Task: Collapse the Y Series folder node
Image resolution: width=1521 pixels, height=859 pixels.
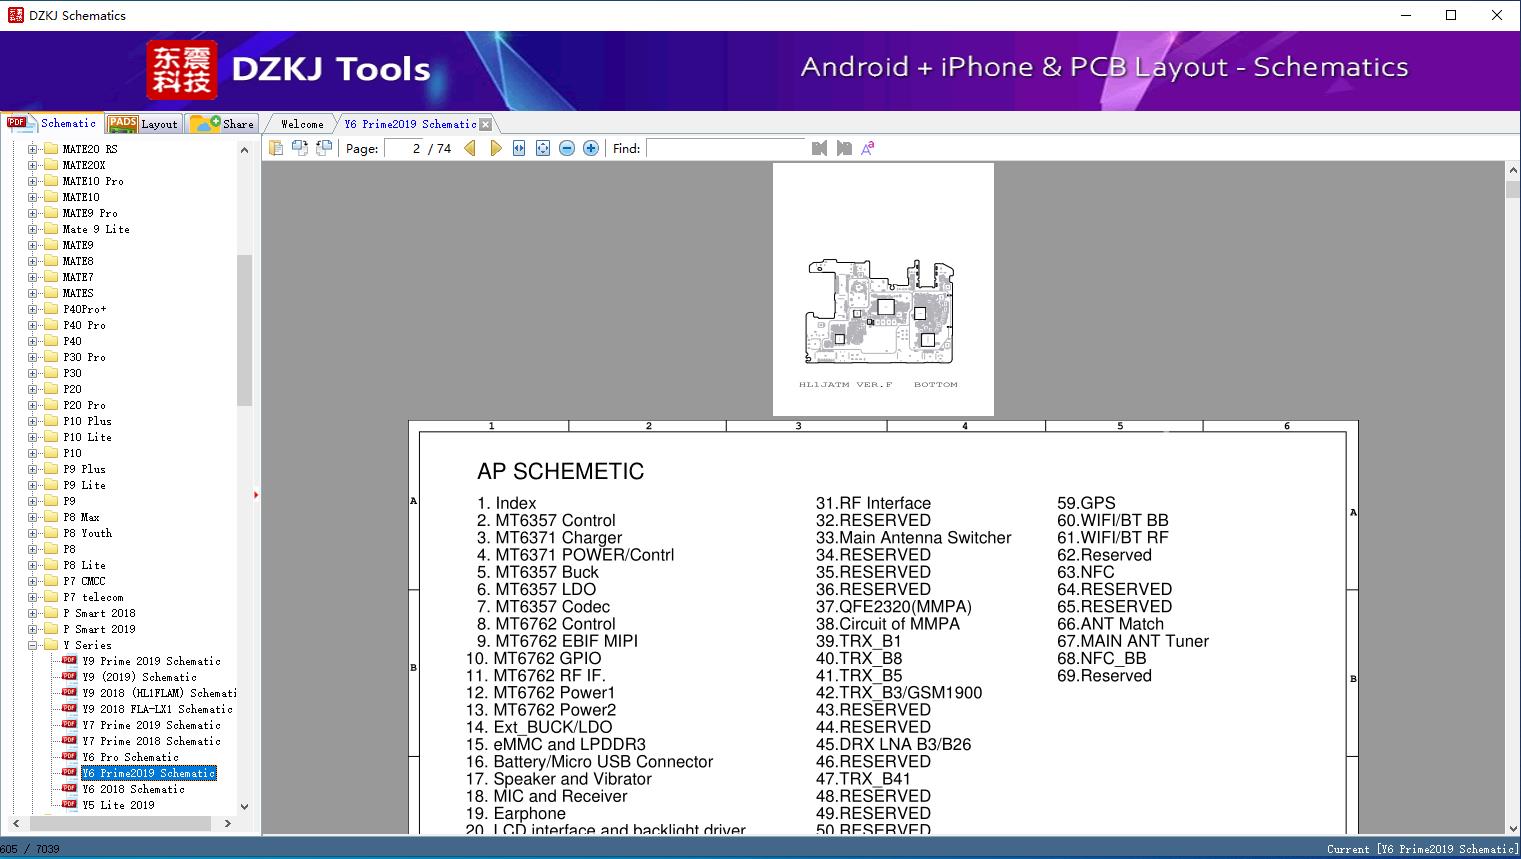Action: (x=33, y=645)
